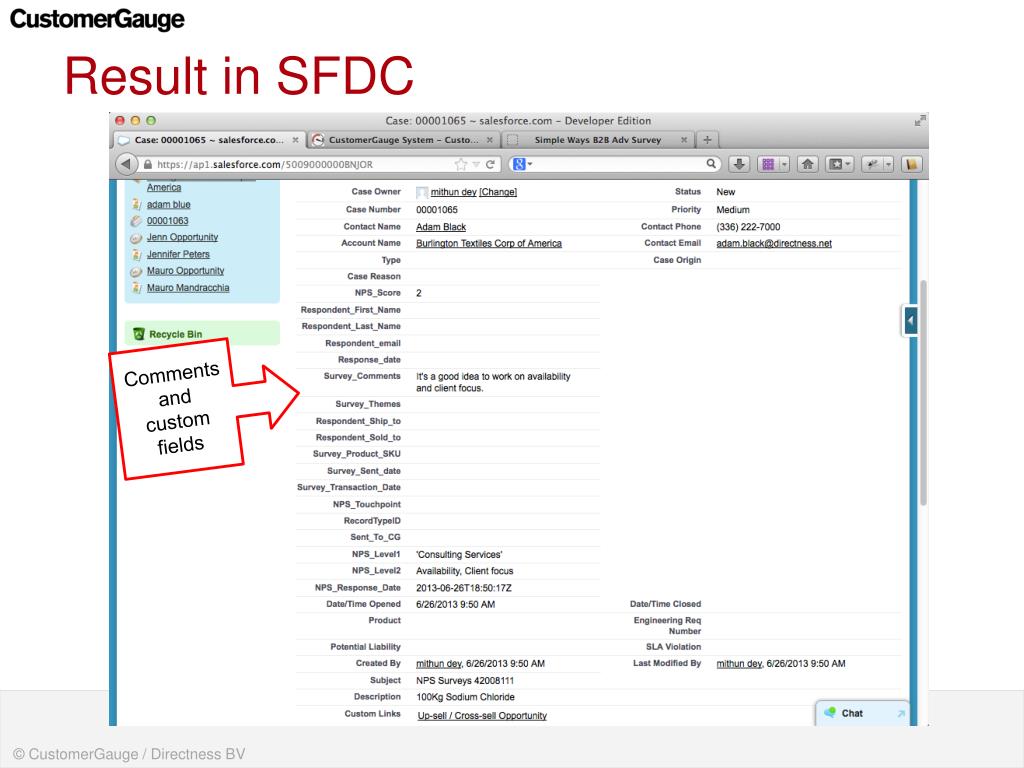Click the case icon beside 00001063
This screenshot has height=768, width=1024.
(x=136, y=221)
